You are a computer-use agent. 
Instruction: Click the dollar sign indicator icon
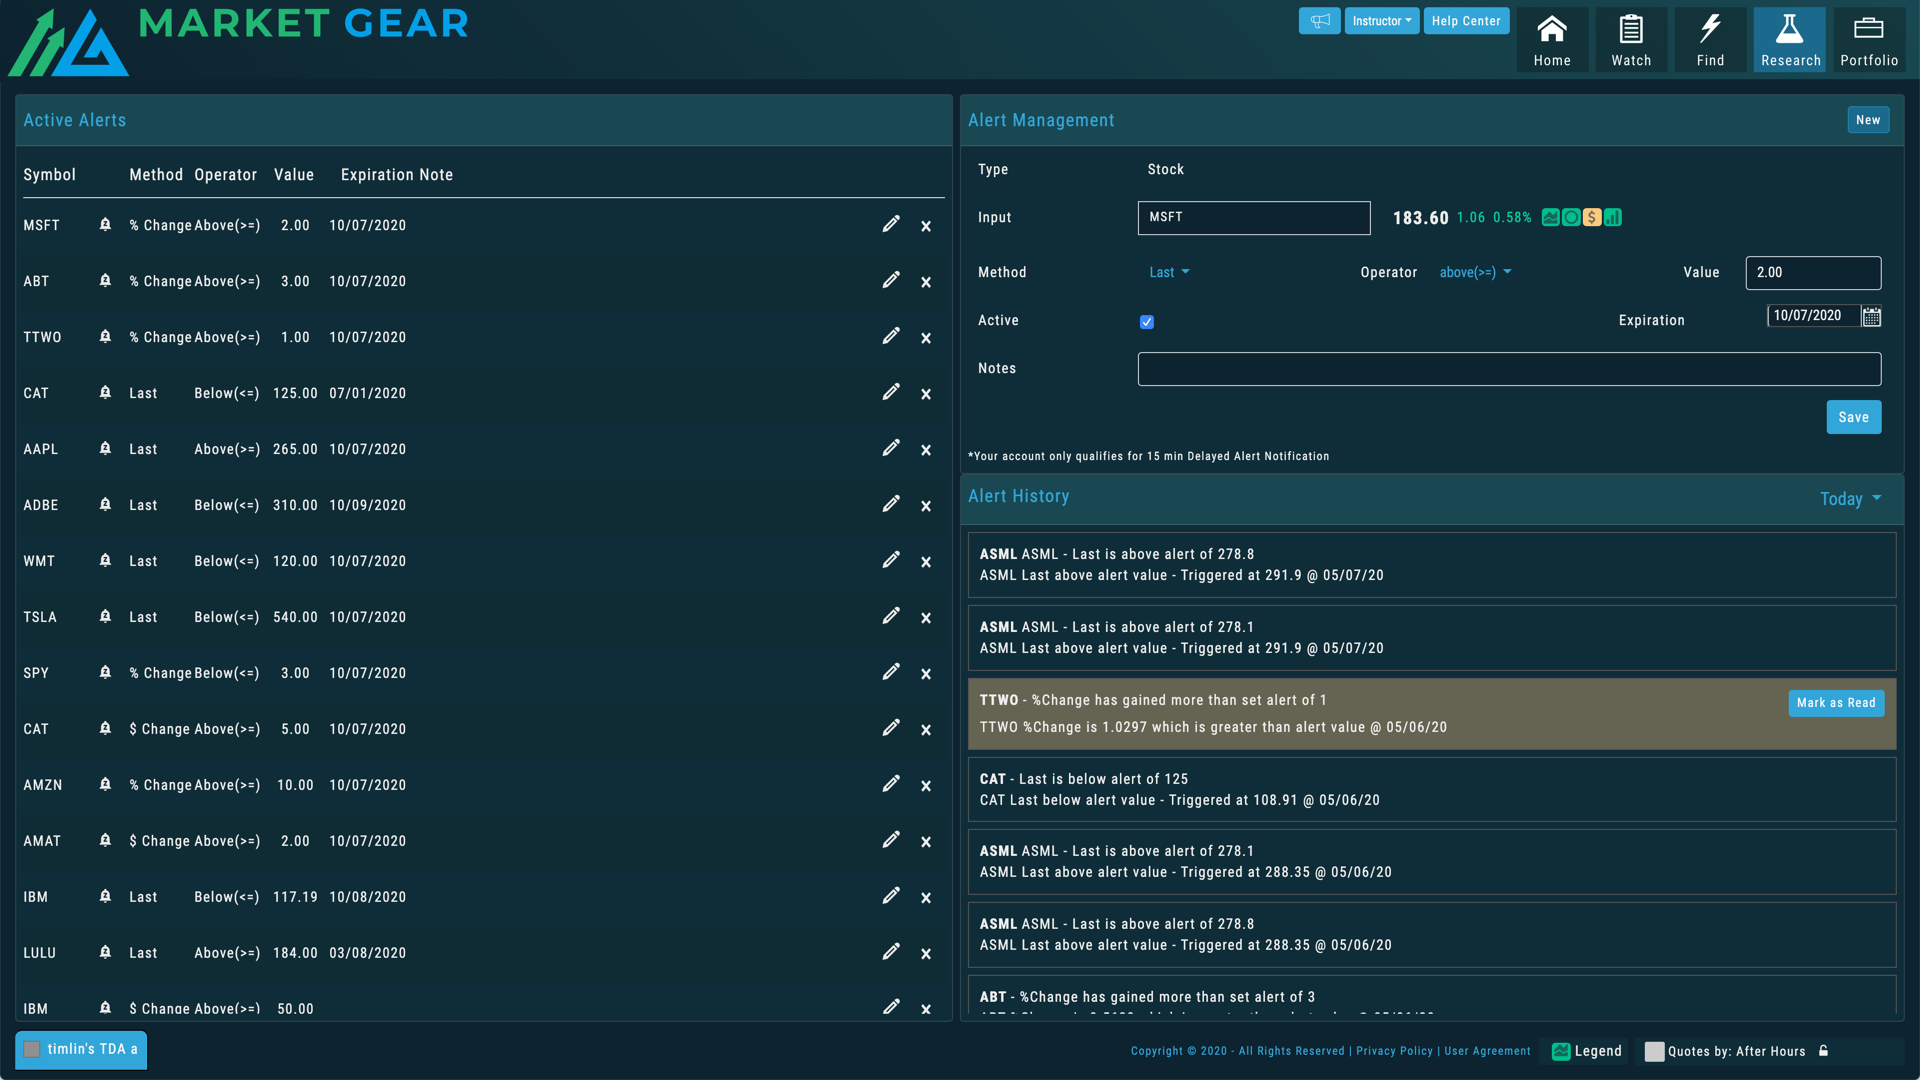(1592, 218)
